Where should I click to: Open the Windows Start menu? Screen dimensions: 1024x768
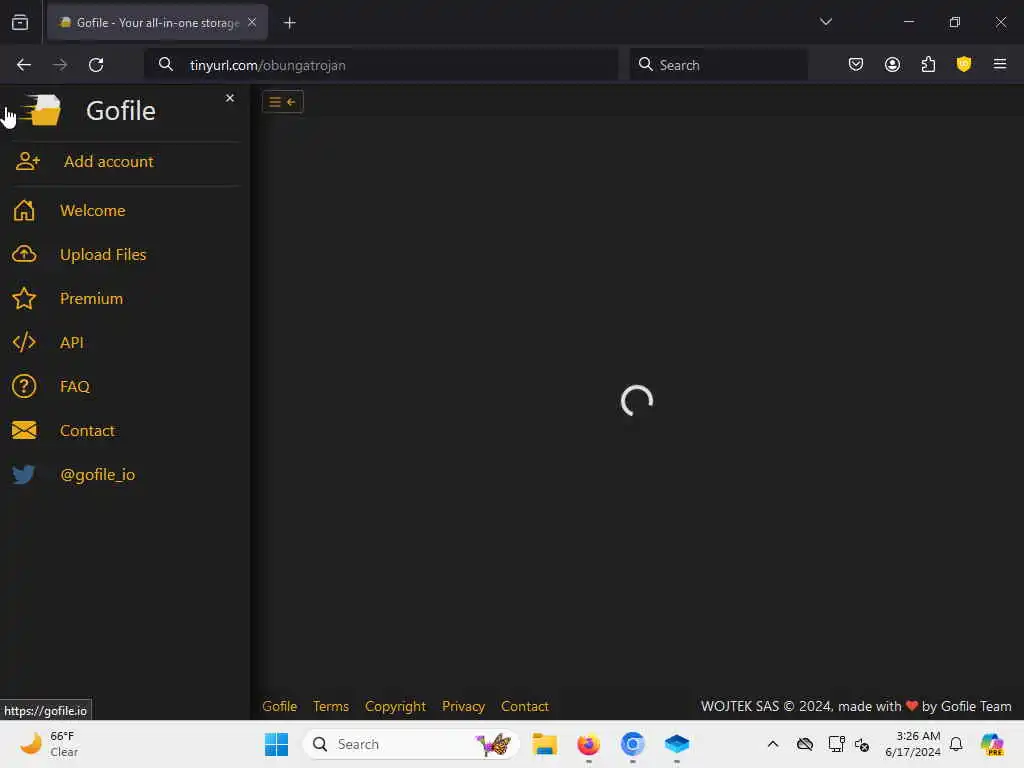pos(276,744)
